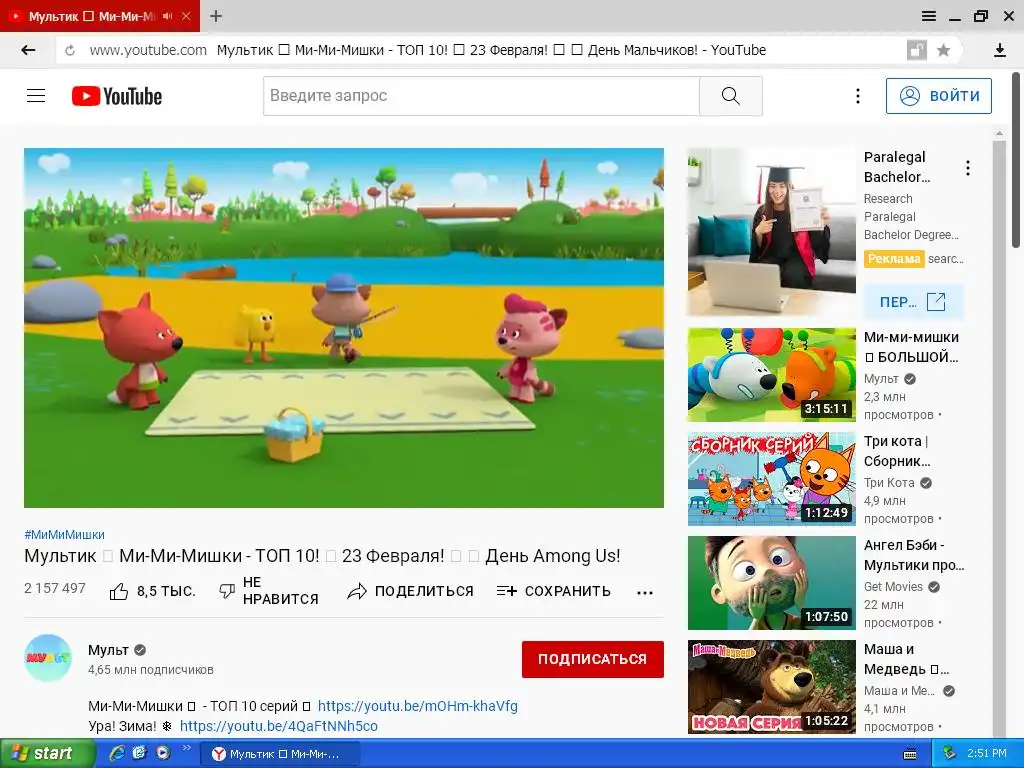Click the Три кота Сборник video title
This screenshot has width=1024, height=768.
click(x=897, y=451)
